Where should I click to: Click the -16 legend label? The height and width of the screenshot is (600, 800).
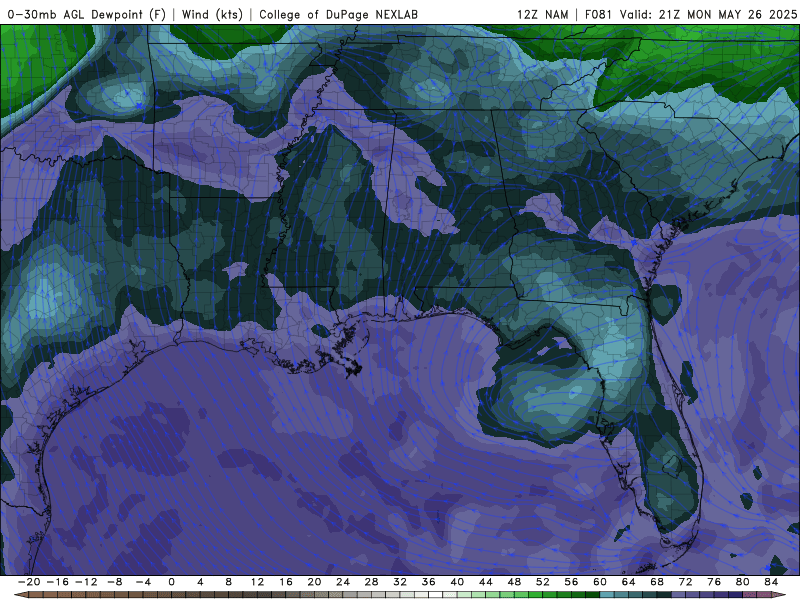pos(57,582)
